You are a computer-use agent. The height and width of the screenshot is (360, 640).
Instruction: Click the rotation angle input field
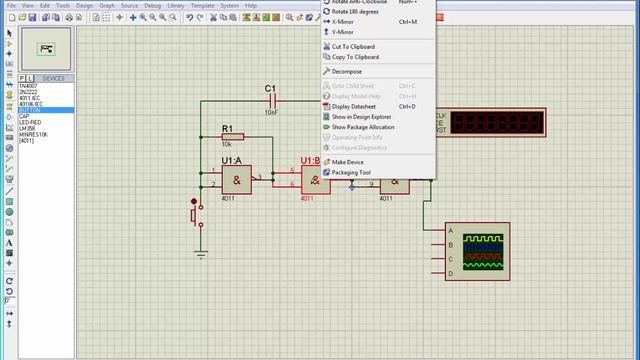point(10,301)
